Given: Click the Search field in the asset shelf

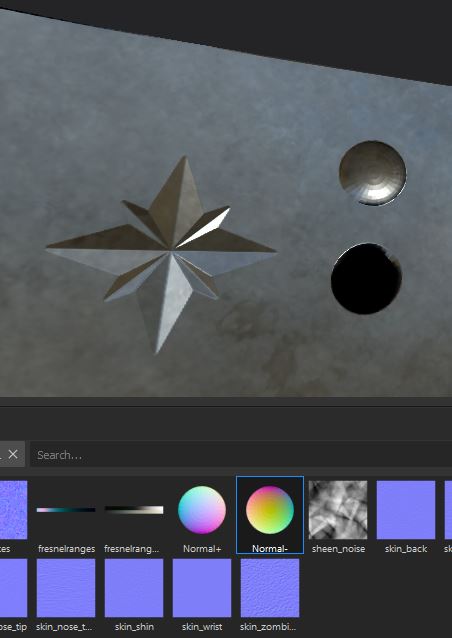Looking at the screenshot, I should click(x=241, y=454).
